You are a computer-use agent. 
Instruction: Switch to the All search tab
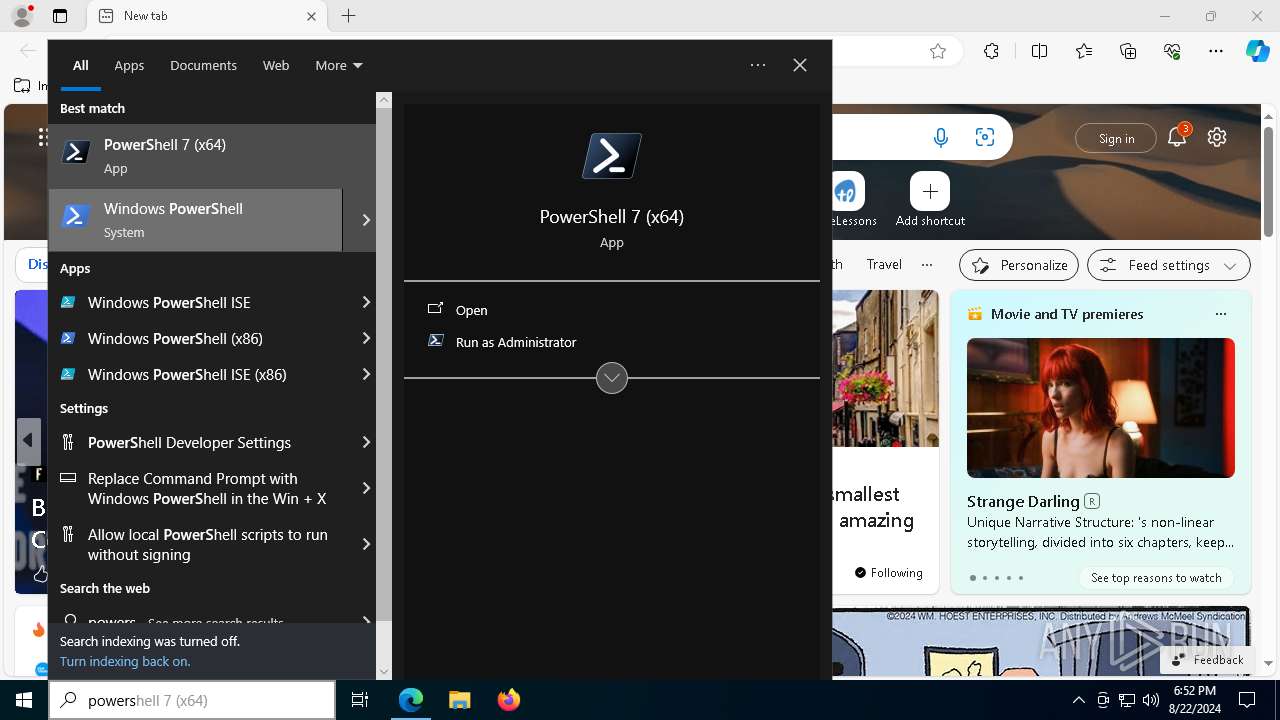pos(81,65)
